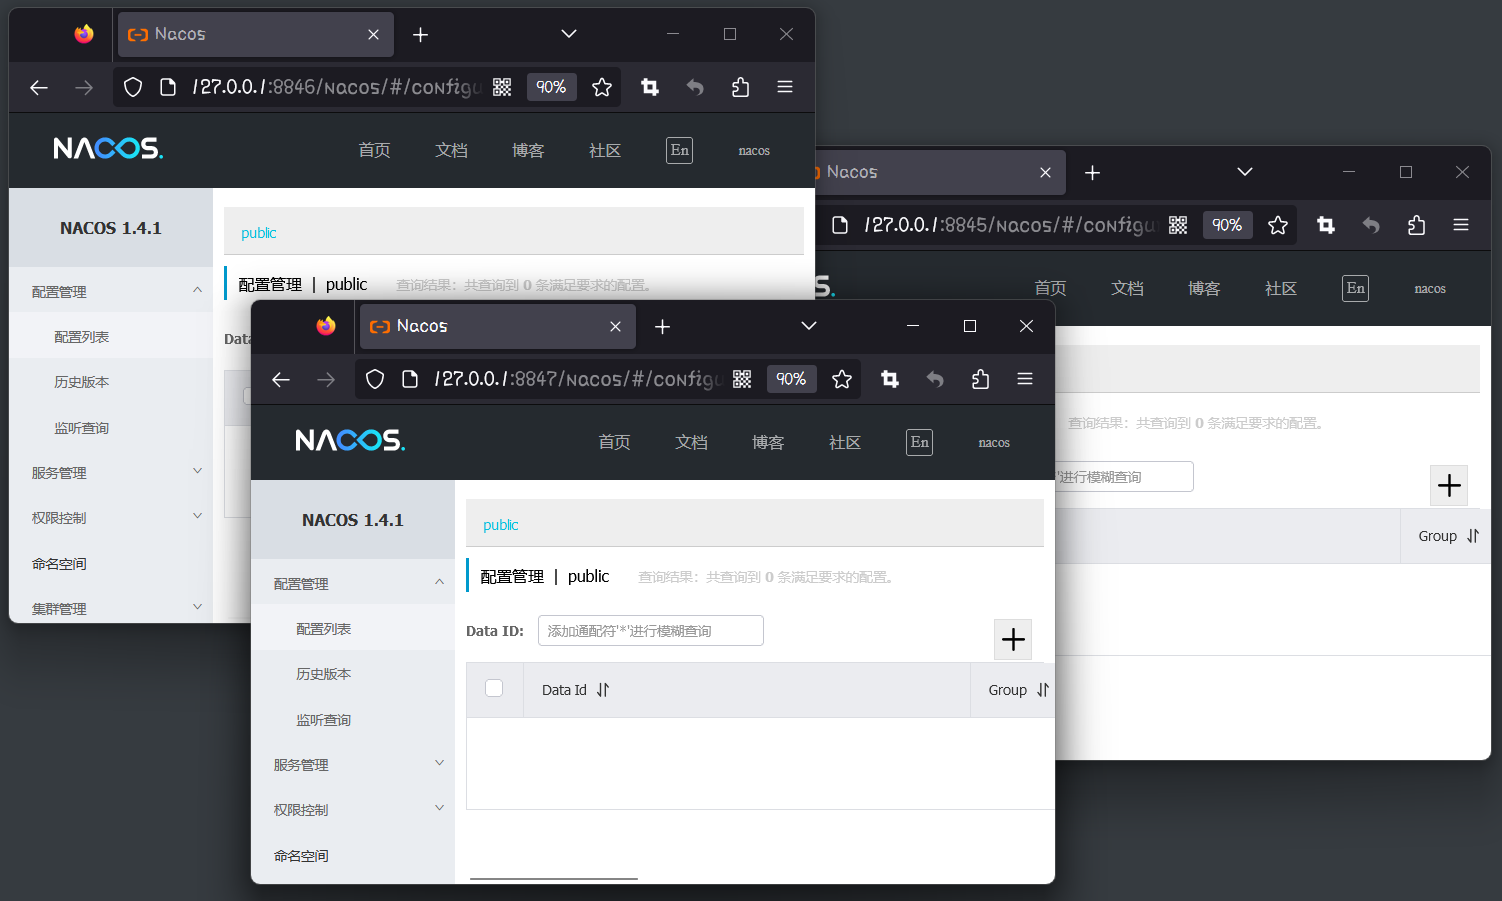Click the crop screenshot icon in the 8846 window
The height and width of the screenshot is (901, 1502).
650,87
